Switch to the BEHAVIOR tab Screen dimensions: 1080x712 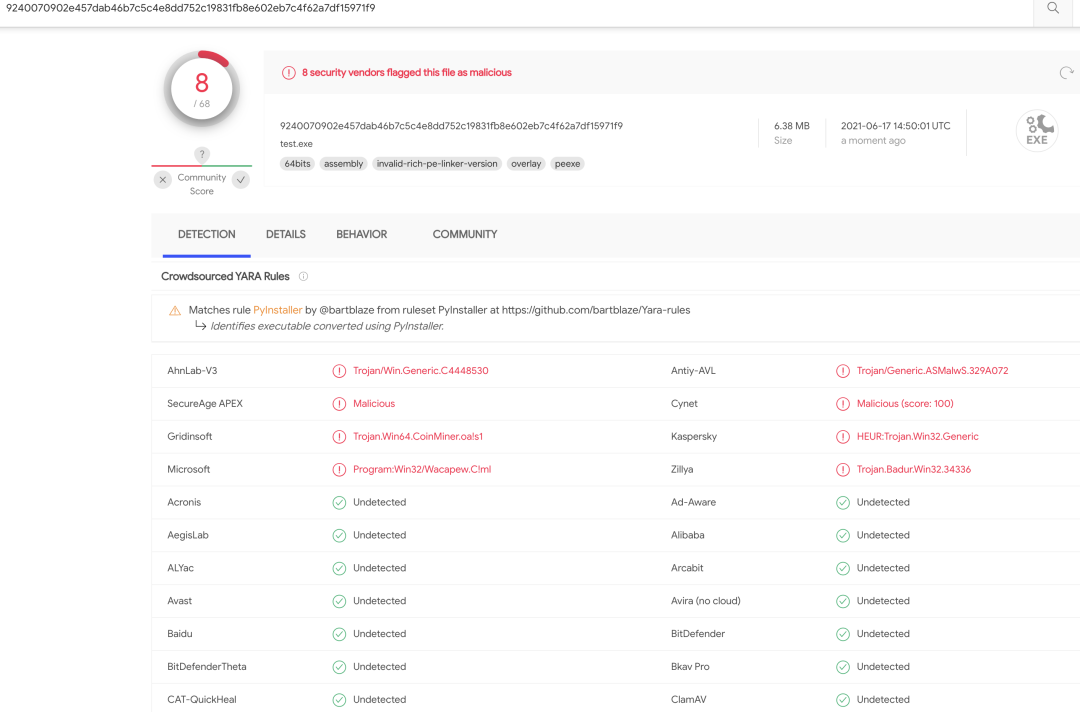coord(362,234)
